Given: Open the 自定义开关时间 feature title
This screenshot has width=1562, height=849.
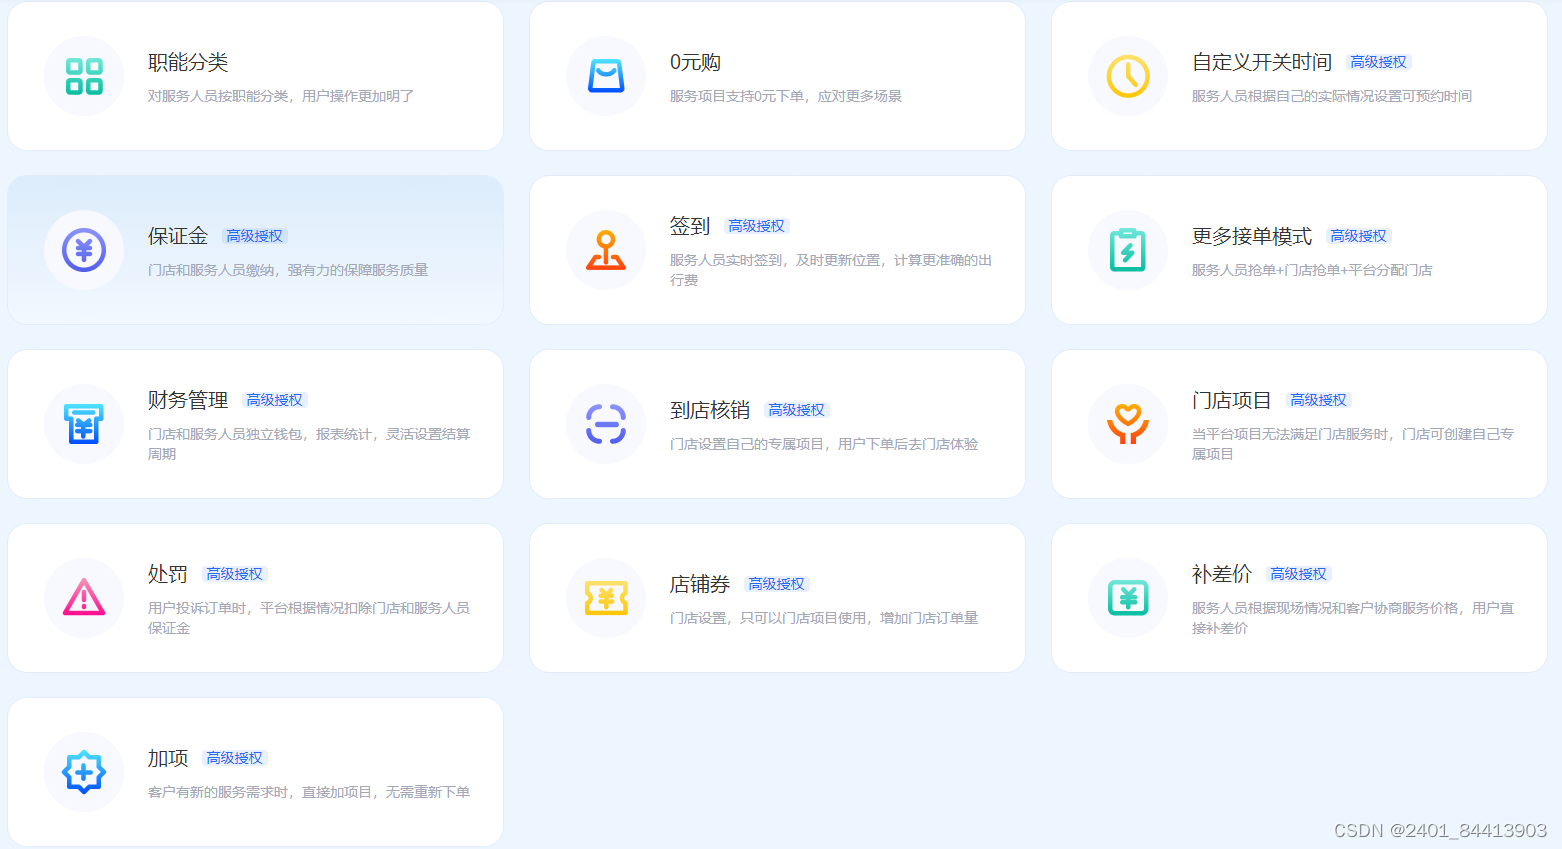Looking at the screenshot, I should [x=1262, y=62].
